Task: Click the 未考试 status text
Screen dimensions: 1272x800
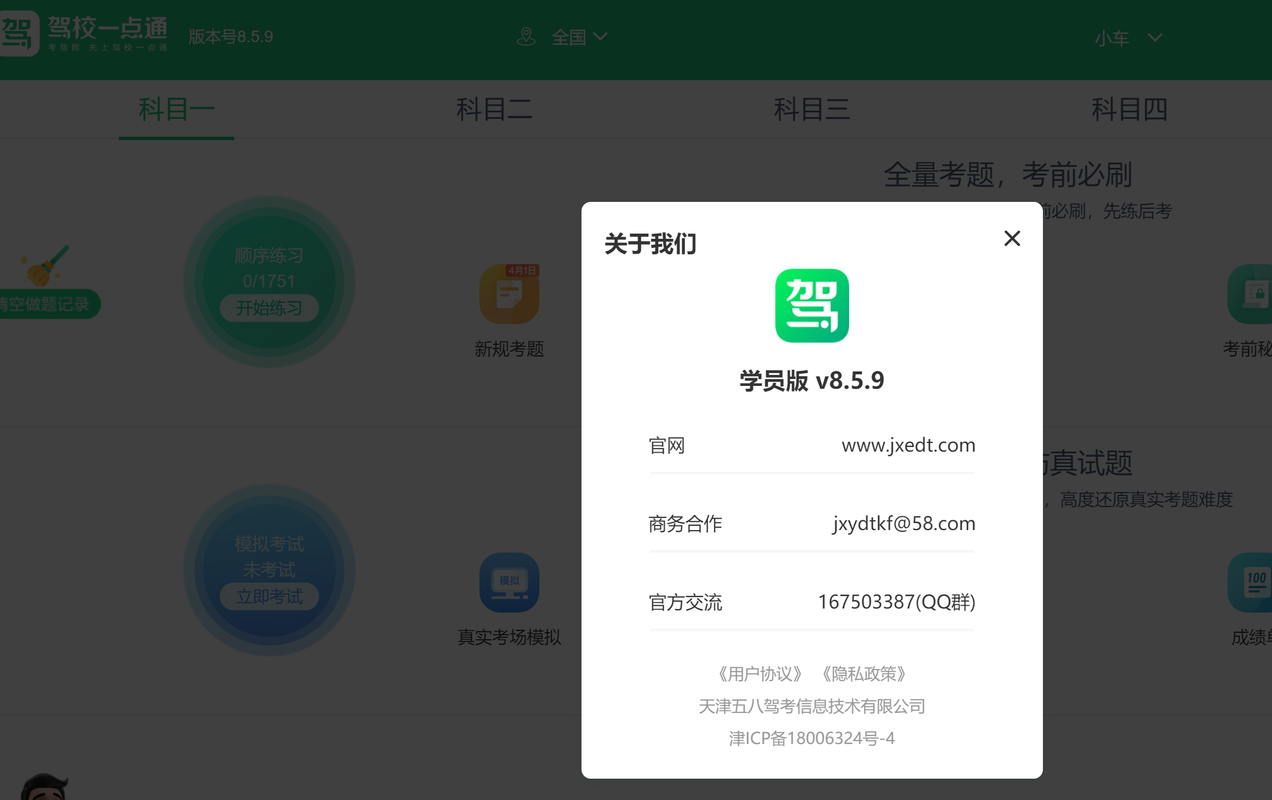Action: (x=269, y=570)
